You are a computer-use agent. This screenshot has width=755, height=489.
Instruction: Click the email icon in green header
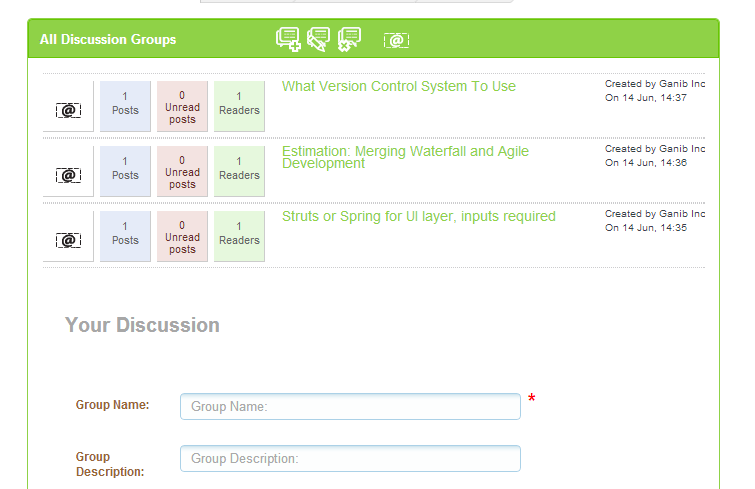396,40
